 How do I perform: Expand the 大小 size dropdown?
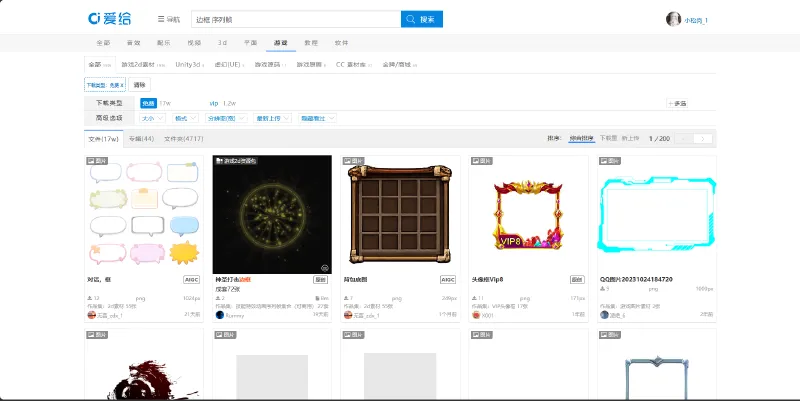(152, 118)
